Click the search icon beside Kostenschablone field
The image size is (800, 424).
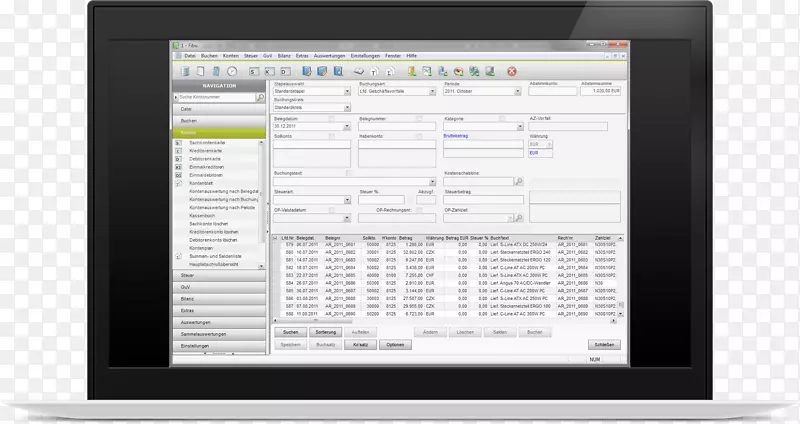pyautogui.click(x=518, y=181)
